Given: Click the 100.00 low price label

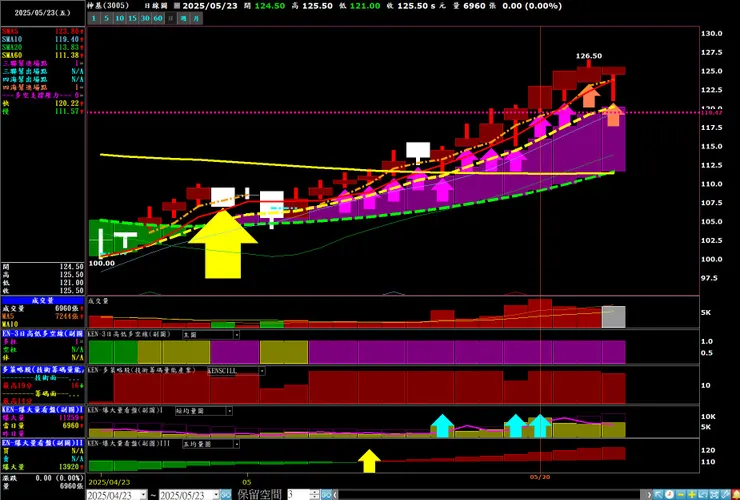Looking at the screenshot, I should click(x=101, y=263).
